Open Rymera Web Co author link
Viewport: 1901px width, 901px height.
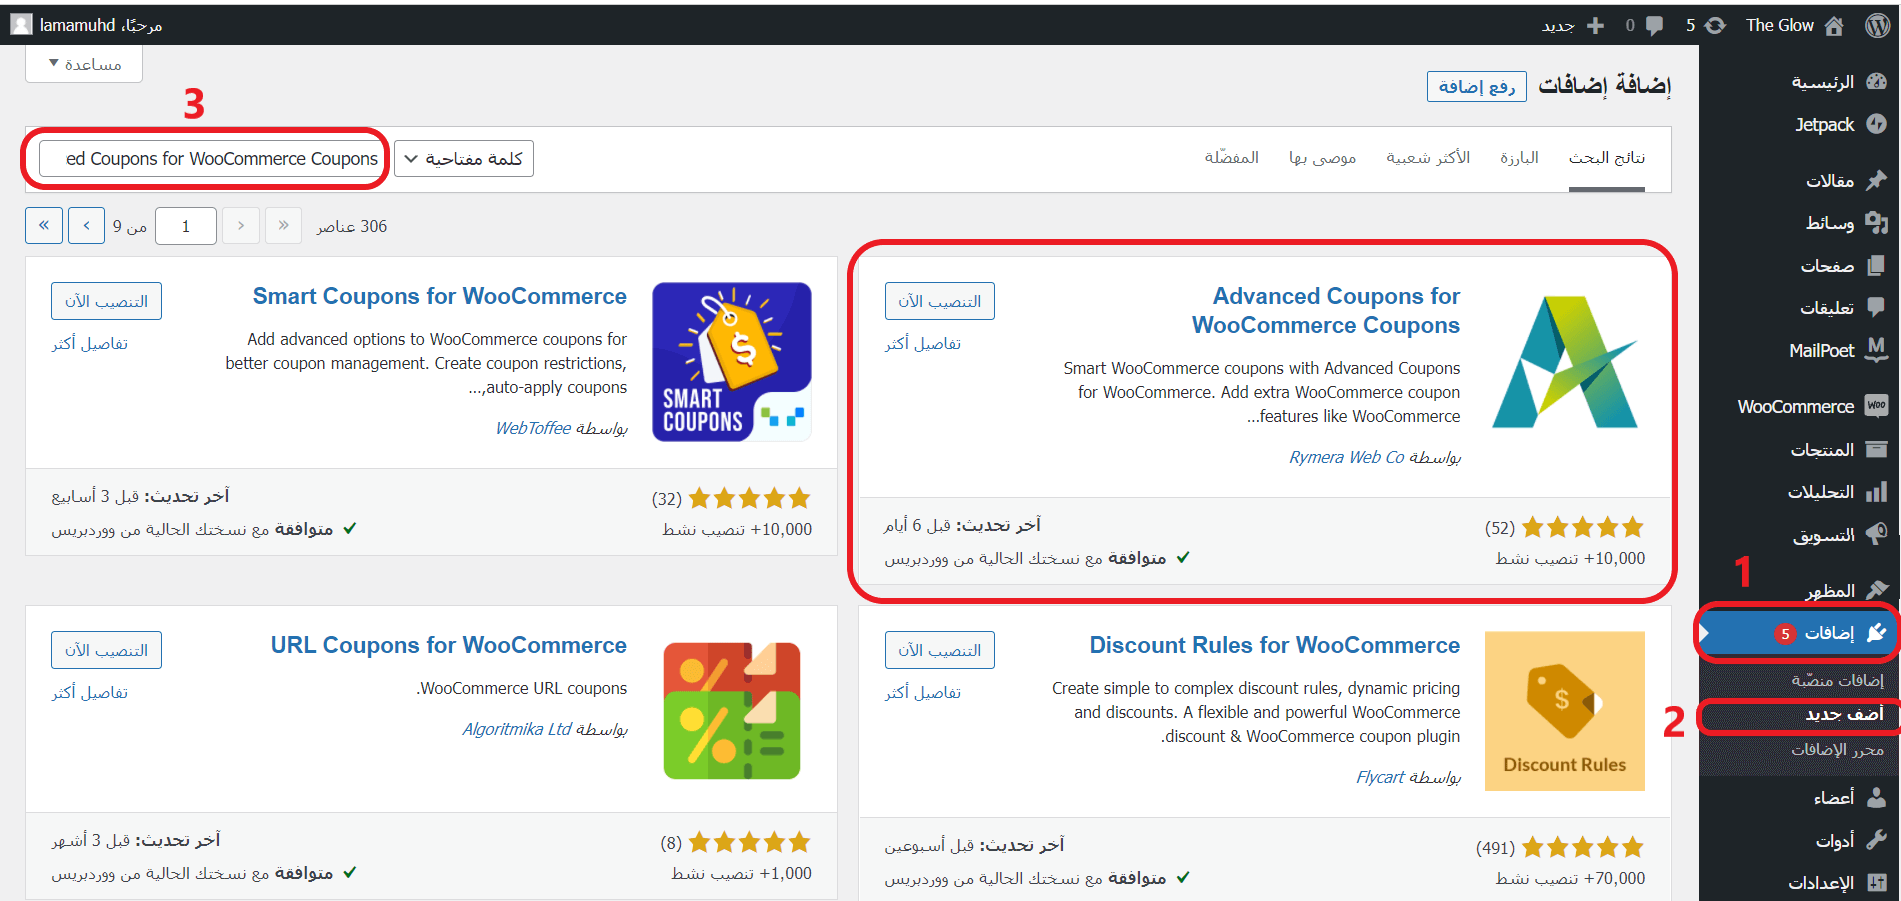pyautogui.click(x=1347, y=457)
